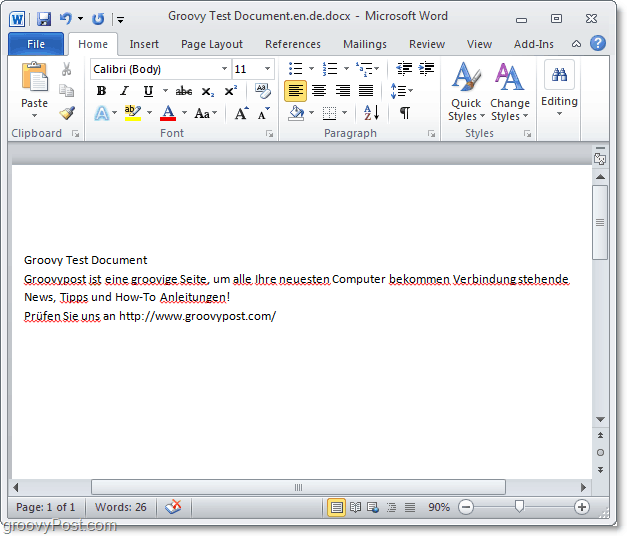Click proofing errors status icon
Screen dimensions: 627x536
[x=173, y=507]
